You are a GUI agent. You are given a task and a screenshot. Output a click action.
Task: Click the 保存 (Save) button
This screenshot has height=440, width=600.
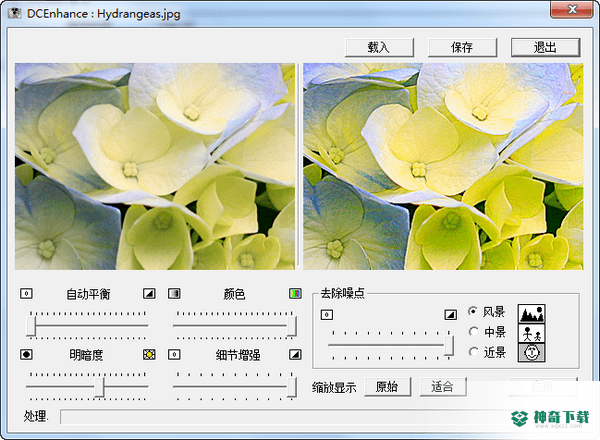(462, 47)
